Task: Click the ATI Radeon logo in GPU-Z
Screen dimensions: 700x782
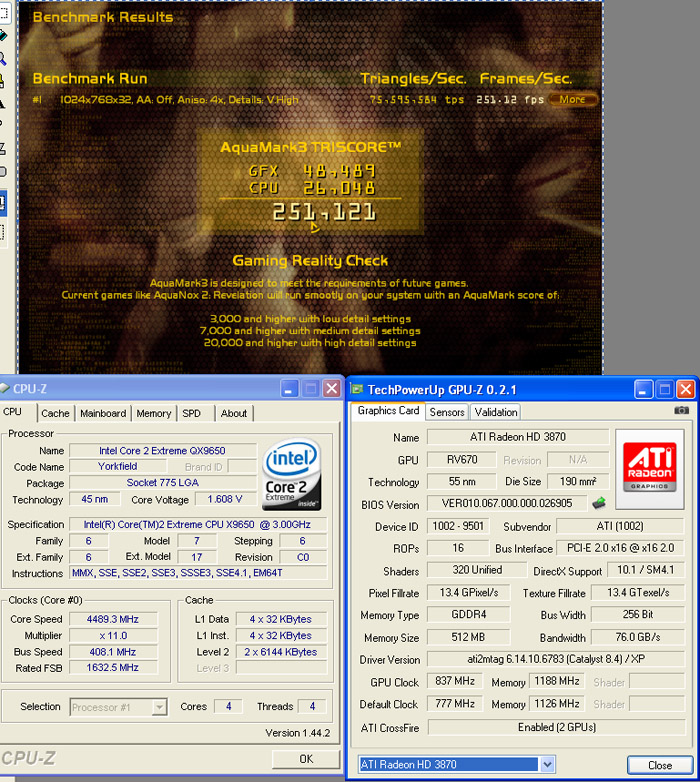Action: pos(650,468)
